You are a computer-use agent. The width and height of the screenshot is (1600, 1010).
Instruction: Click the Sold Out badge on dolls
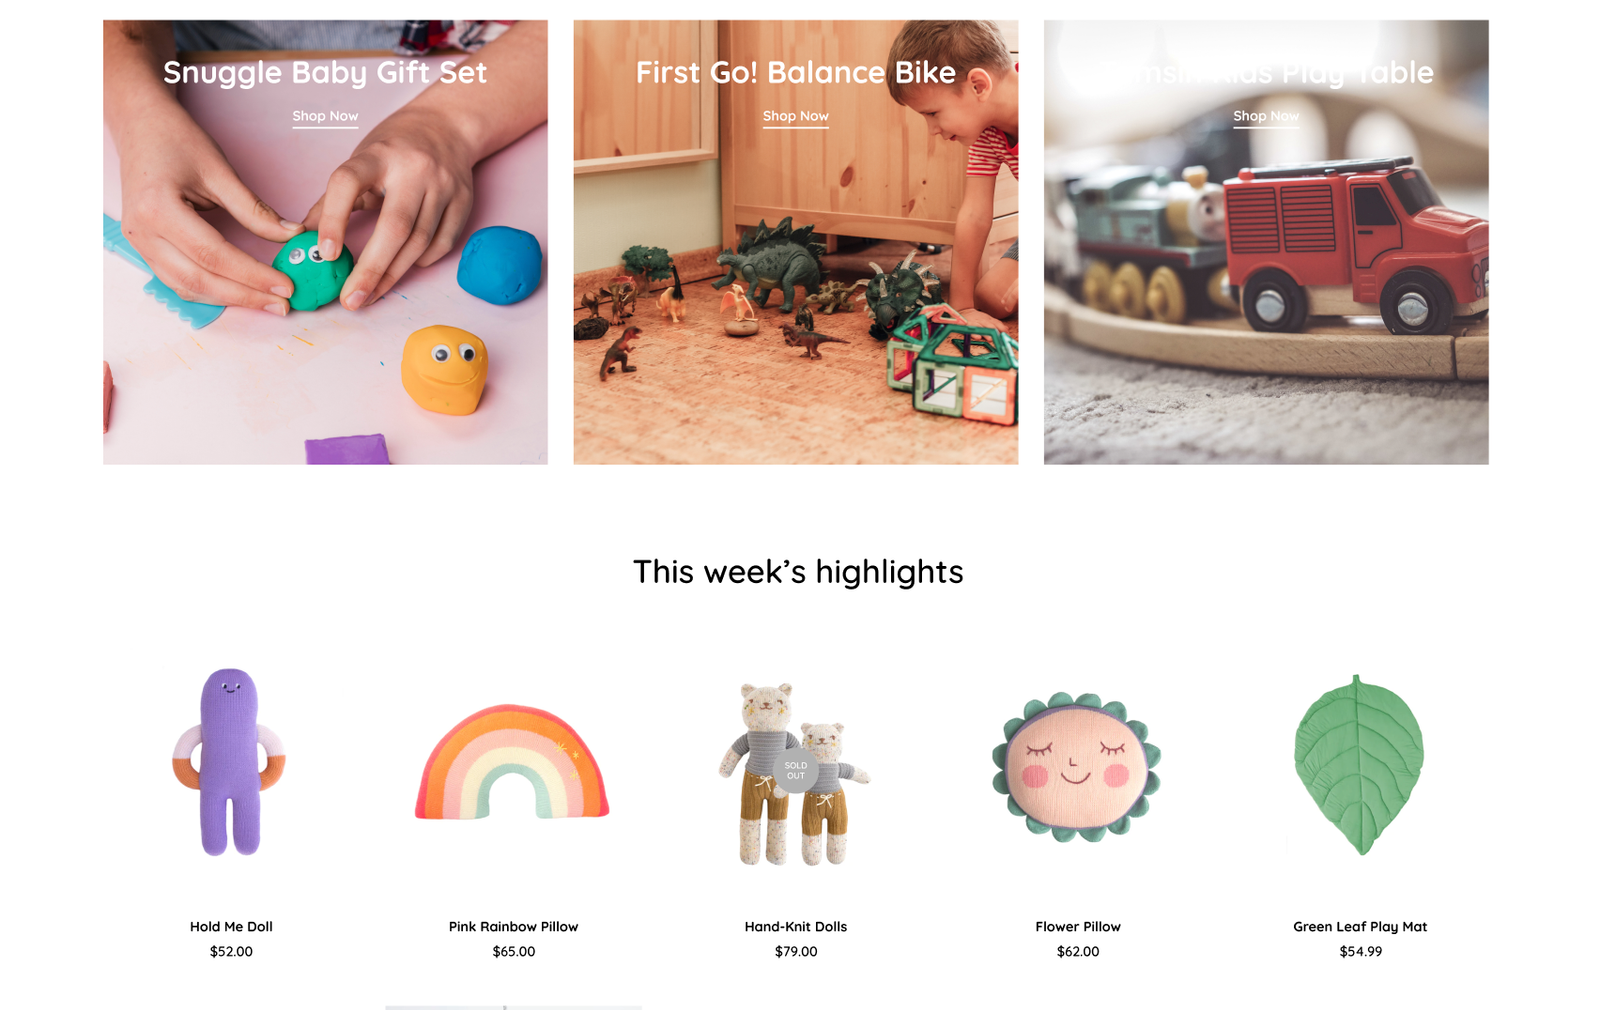pos(796,771)
